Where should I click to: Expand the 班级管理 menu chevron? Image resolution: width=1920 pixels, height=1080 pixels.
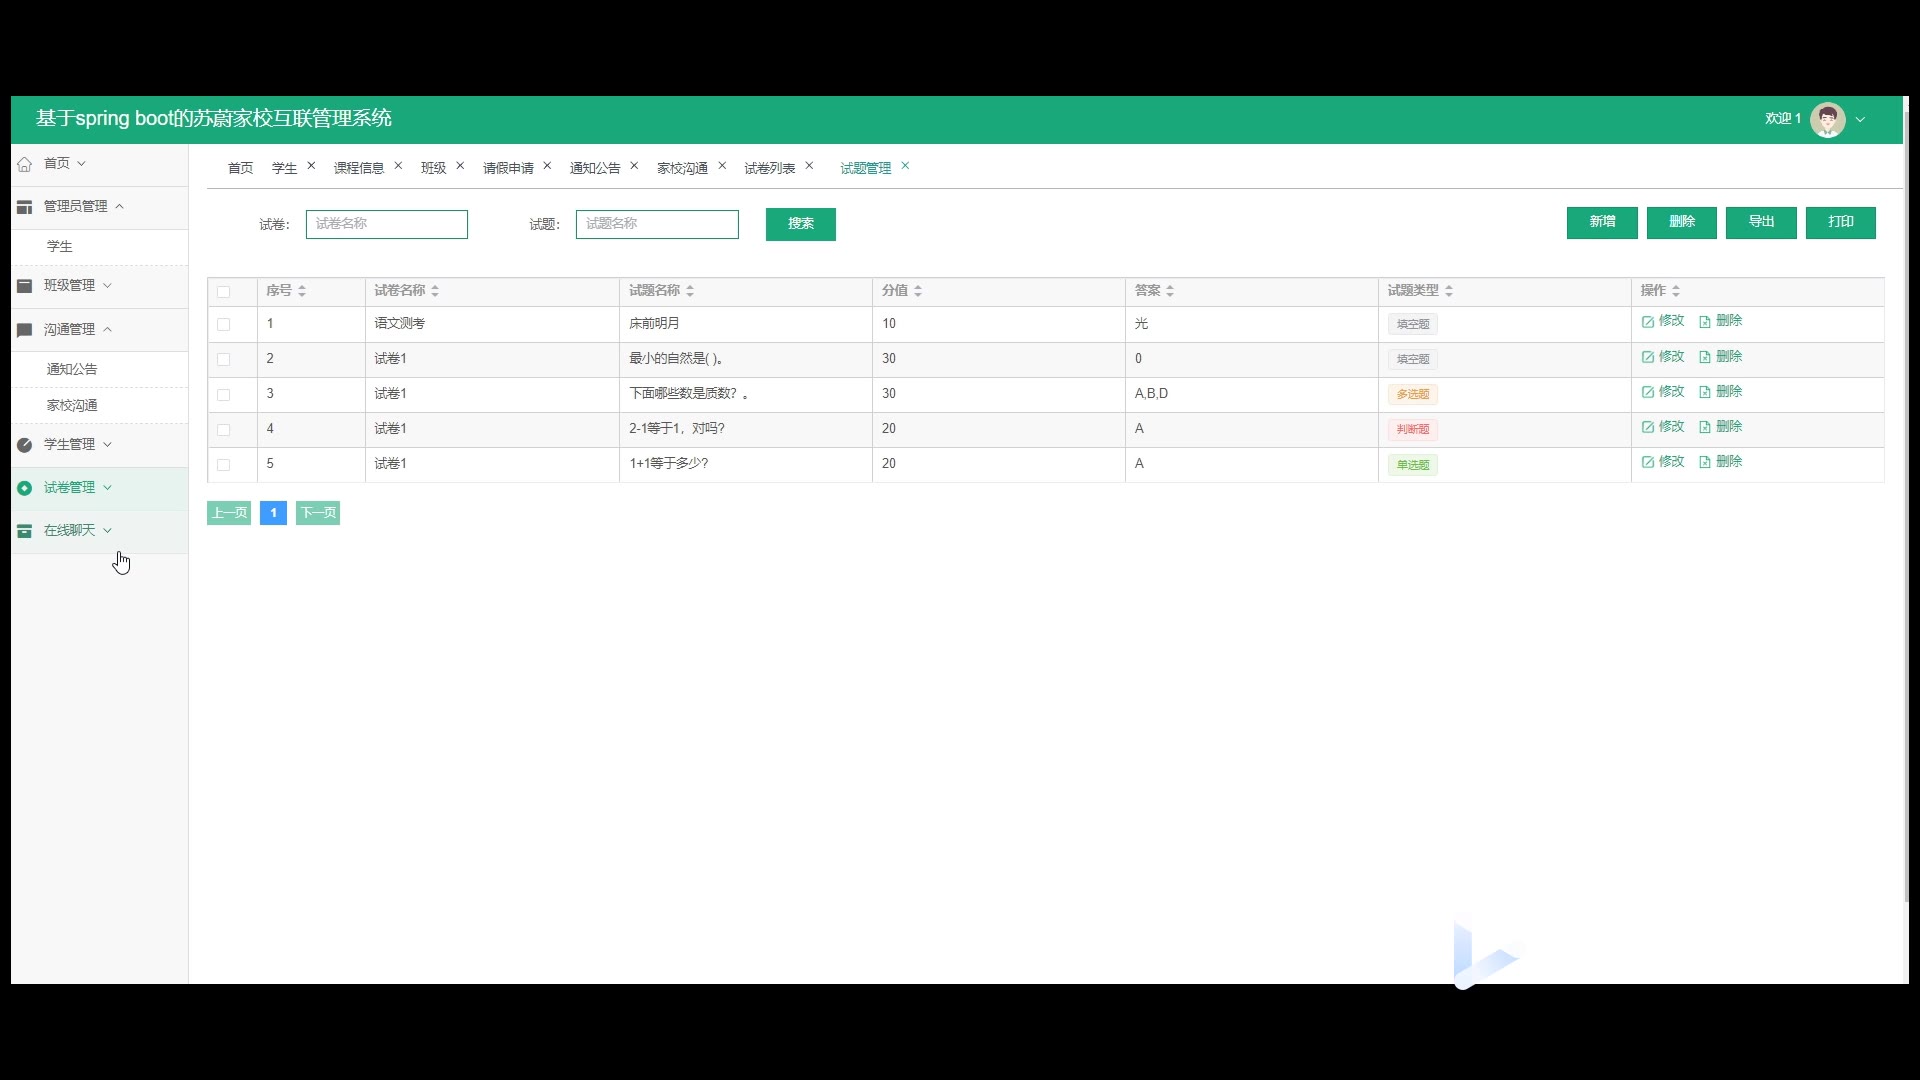107,286
